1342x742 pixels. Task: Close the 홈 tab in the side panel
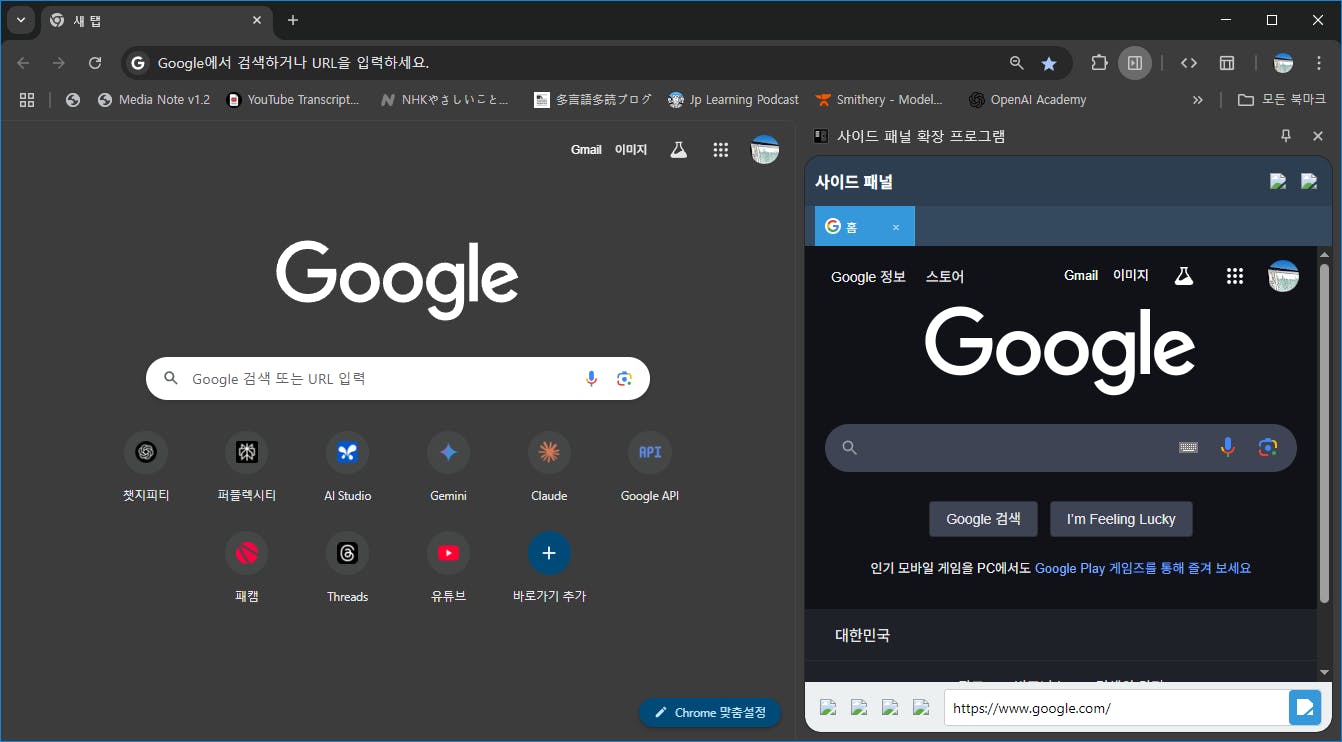(896, 227)
